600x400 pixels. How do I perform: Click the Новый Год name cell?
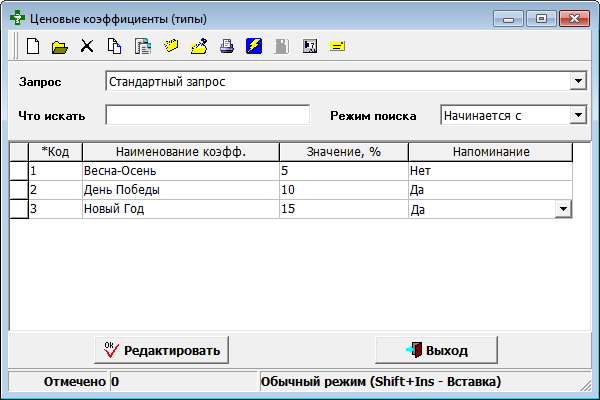[181, 209]
